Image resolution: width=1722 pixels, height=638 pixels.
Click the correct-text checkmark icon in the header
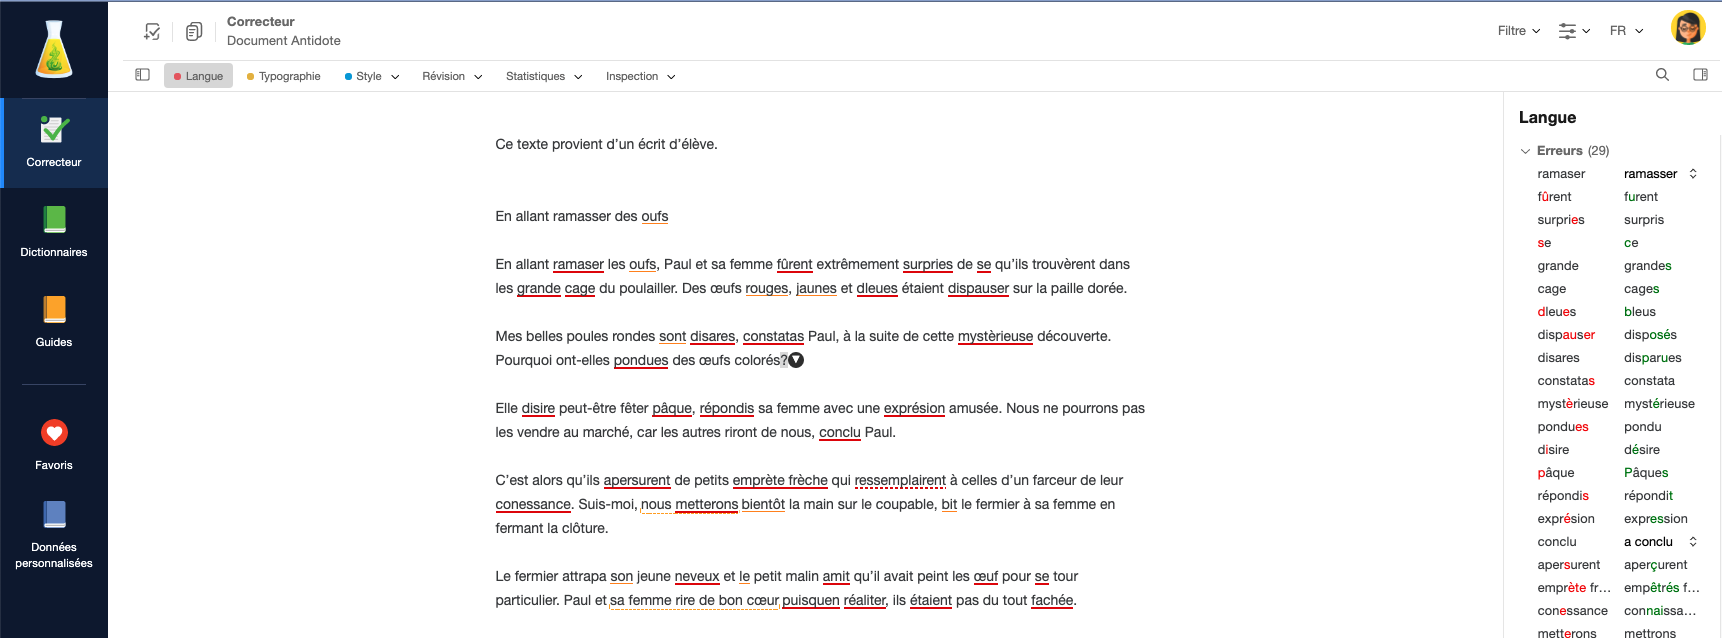(152, 32)
